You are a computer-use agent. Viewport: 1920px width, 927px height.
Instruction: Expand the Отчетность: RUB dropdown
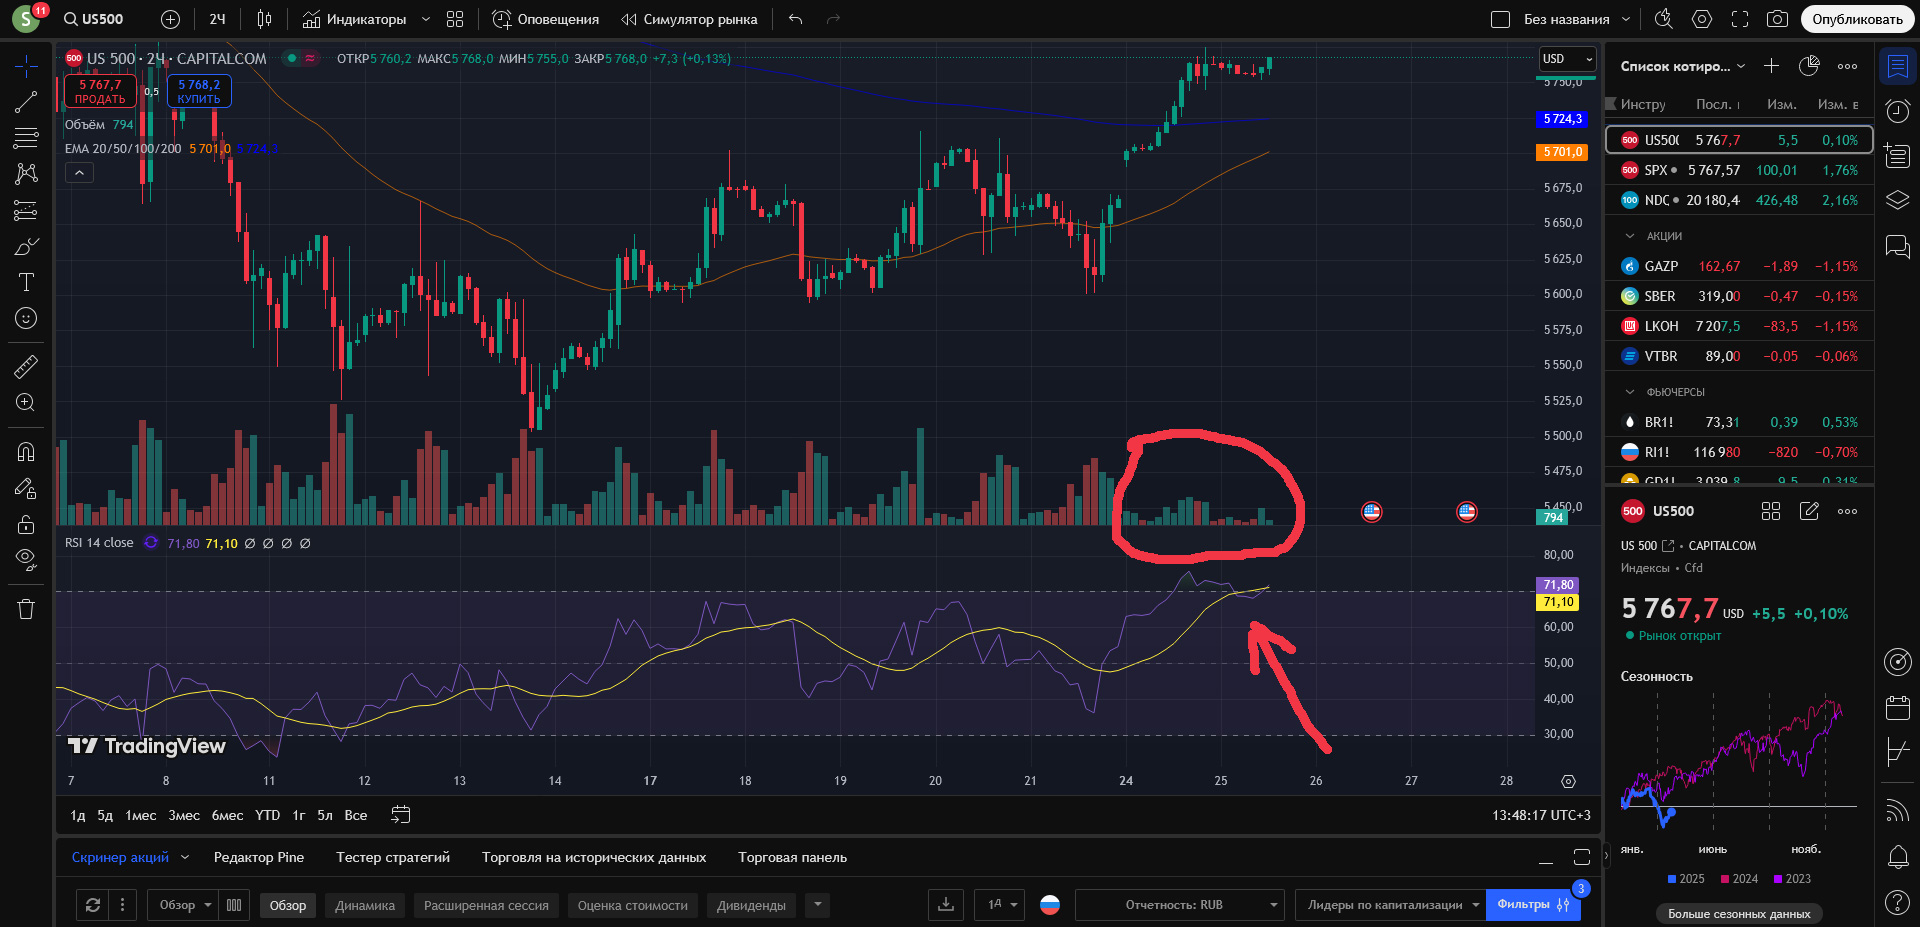1180,905
